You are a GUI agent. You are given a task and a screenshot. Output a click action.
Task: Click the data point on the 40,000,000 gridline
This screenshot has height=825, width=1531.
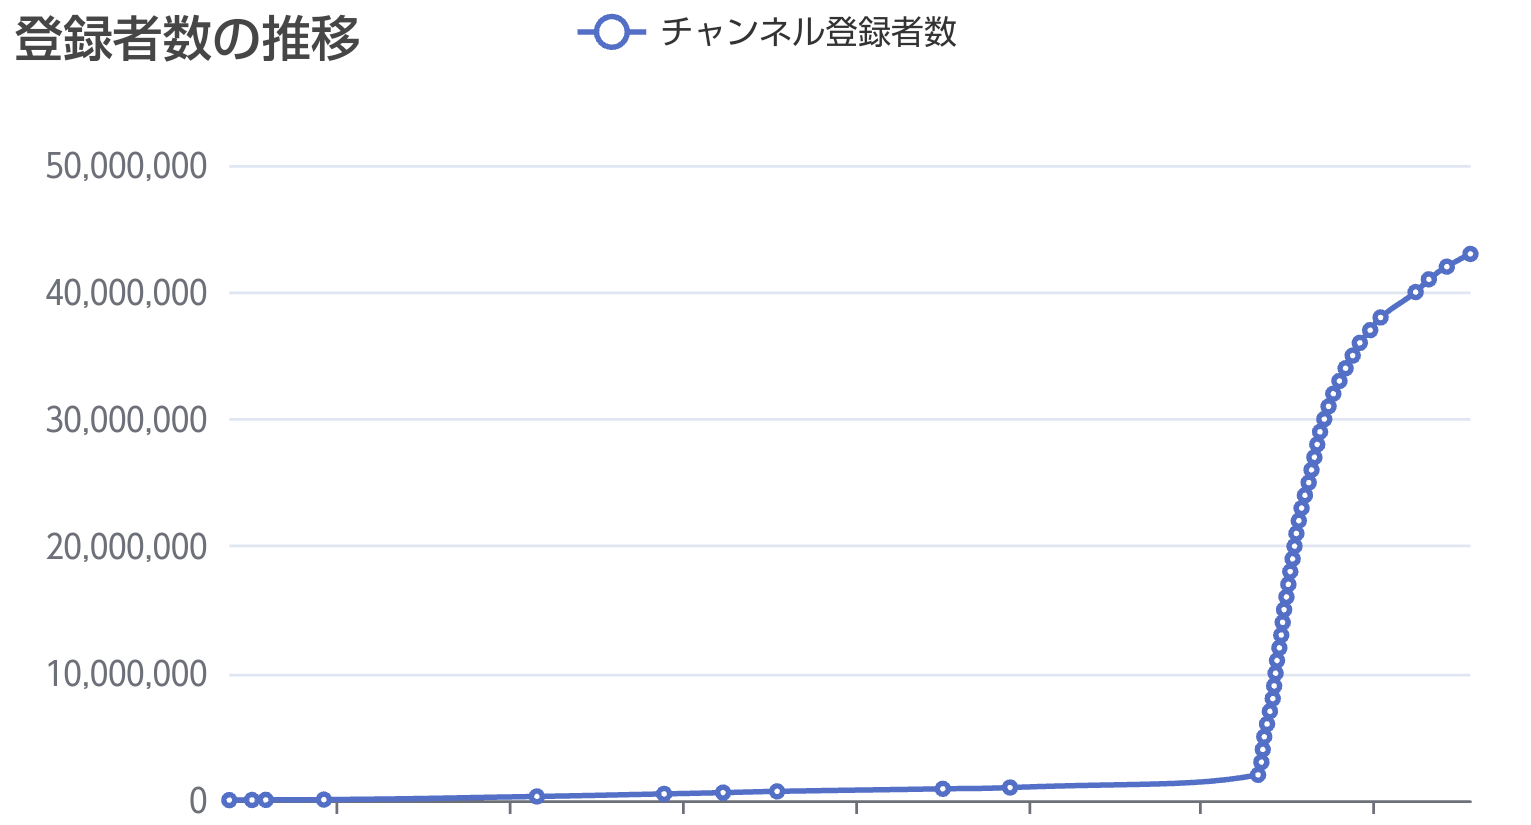click(1415, 292)
